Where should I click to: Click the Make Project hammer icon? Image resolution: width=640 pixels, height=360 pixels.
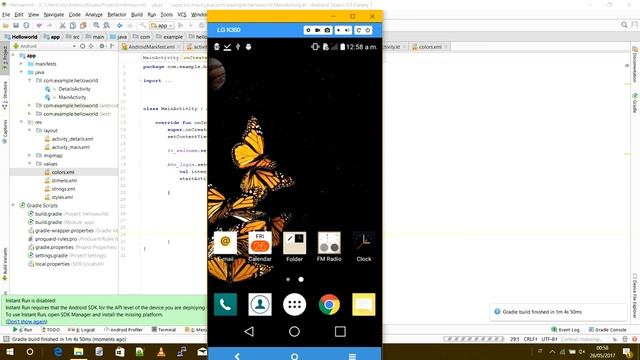pyautogui.click(x=142, y=25)
